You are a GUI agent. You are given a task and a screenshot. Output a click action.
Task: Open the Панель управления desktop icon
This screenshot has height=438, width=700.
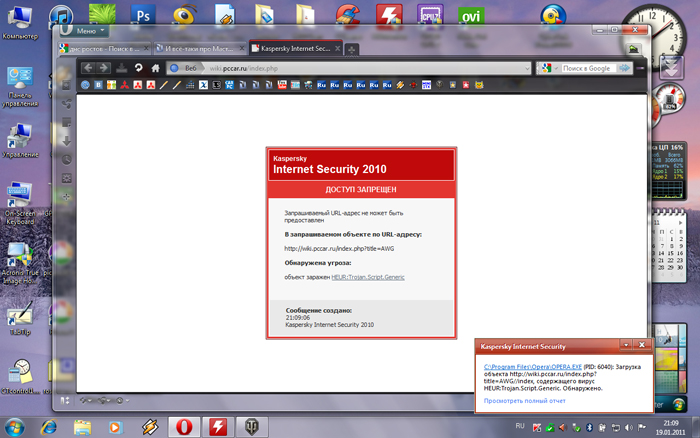(x=20, y=87)
